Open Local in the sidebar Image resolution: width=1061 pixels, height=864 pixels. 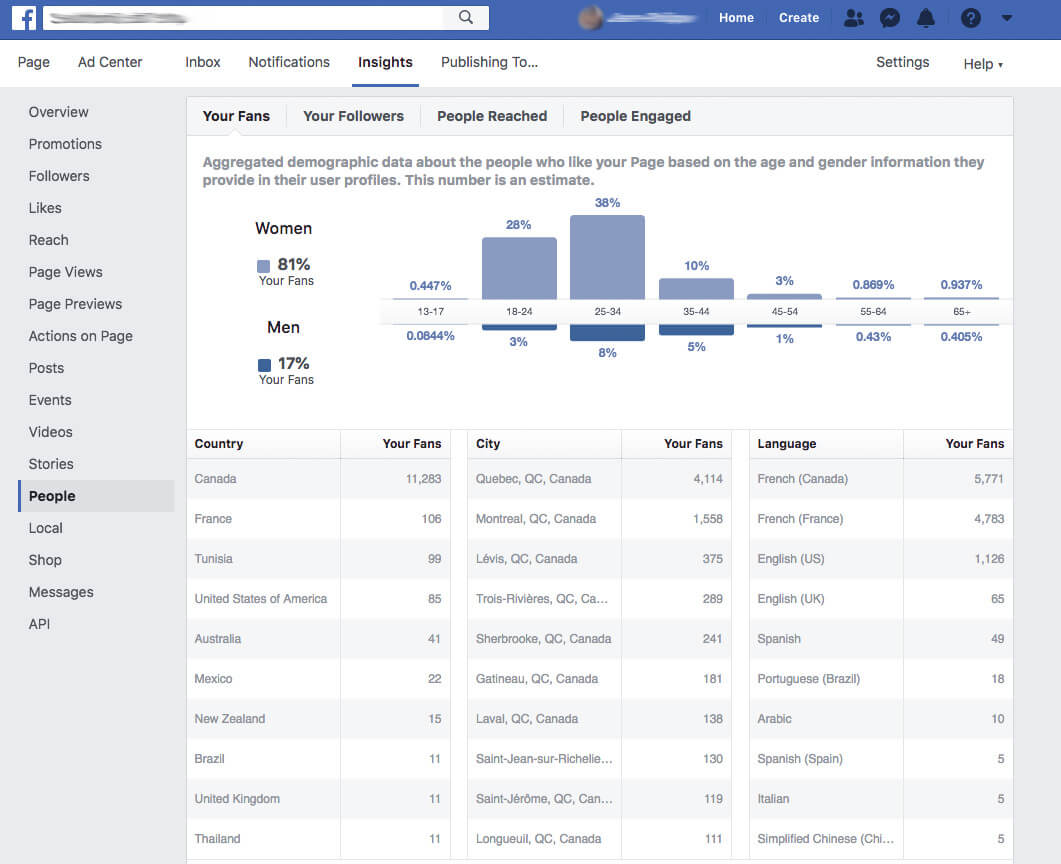(45, 528)
